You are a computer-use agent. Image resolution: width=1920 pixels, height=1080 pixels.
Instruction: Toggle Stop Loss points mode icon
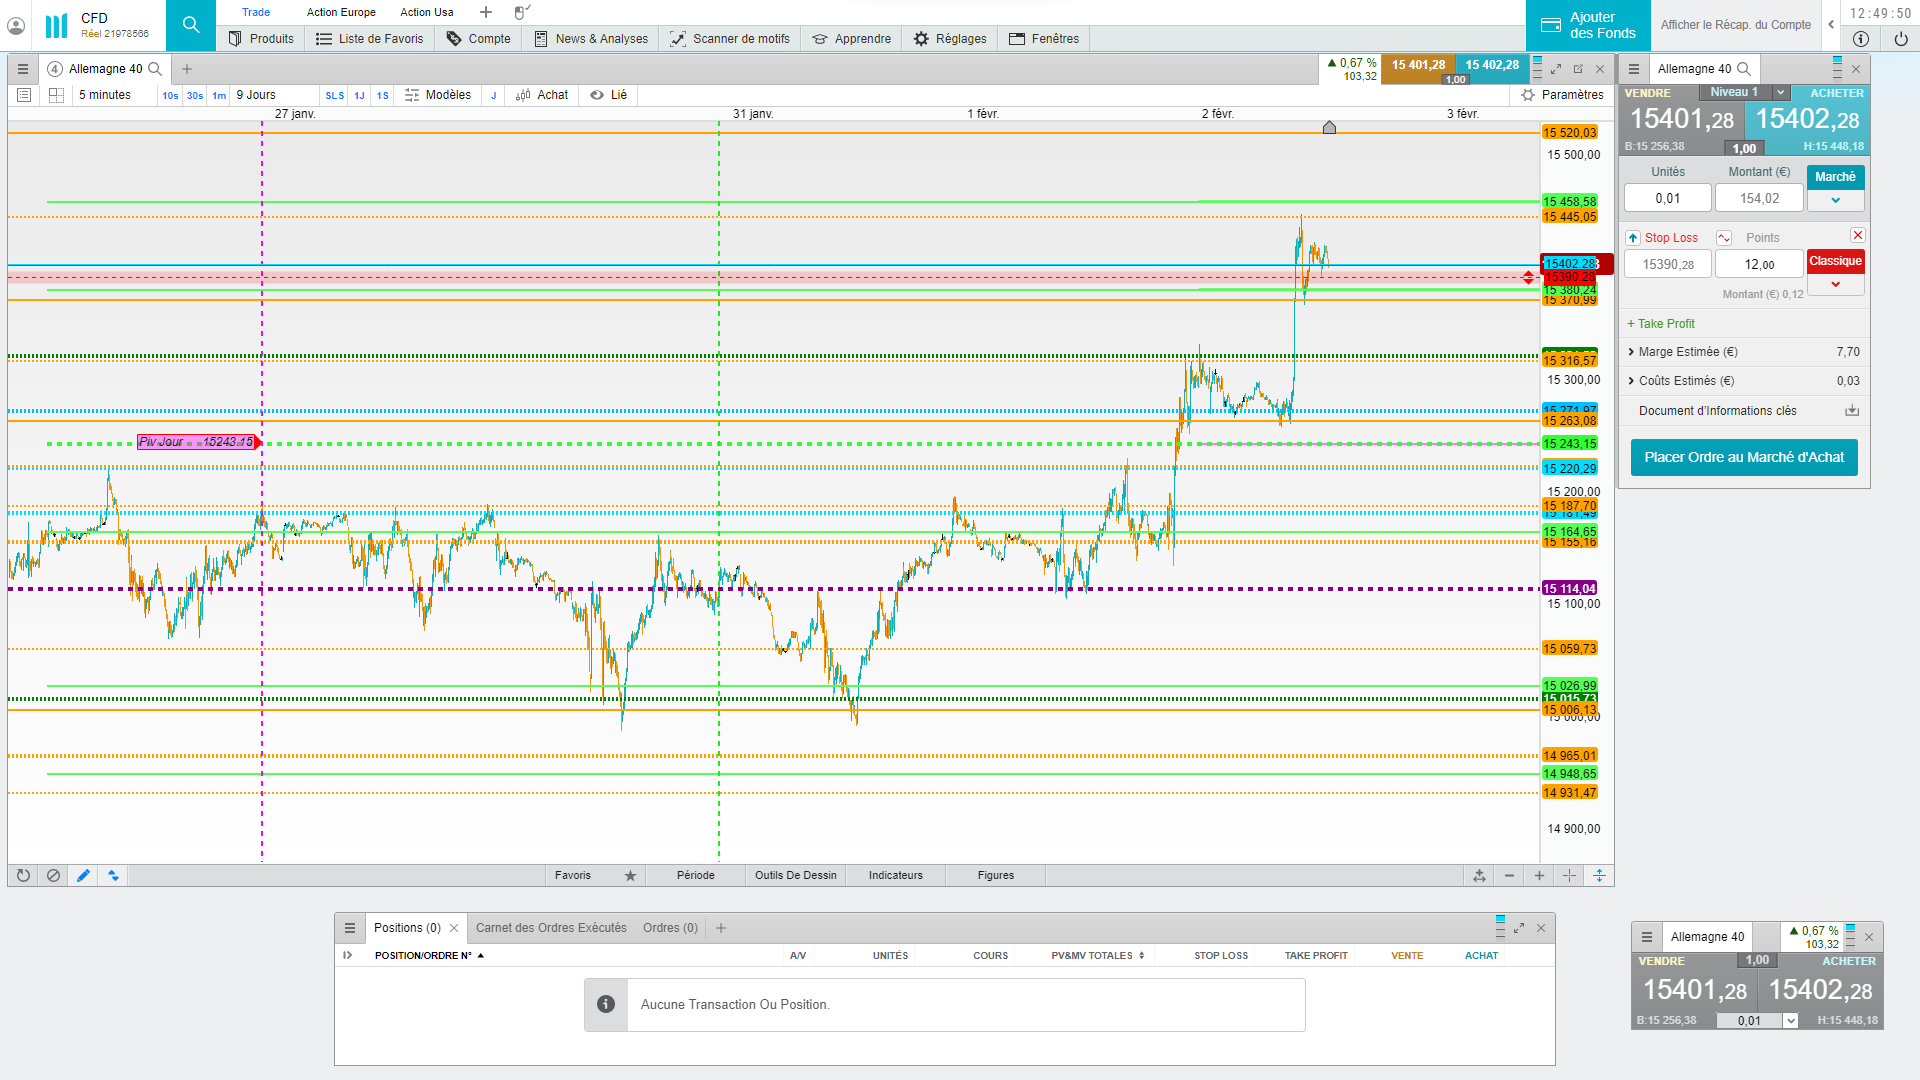point(1724,238)
